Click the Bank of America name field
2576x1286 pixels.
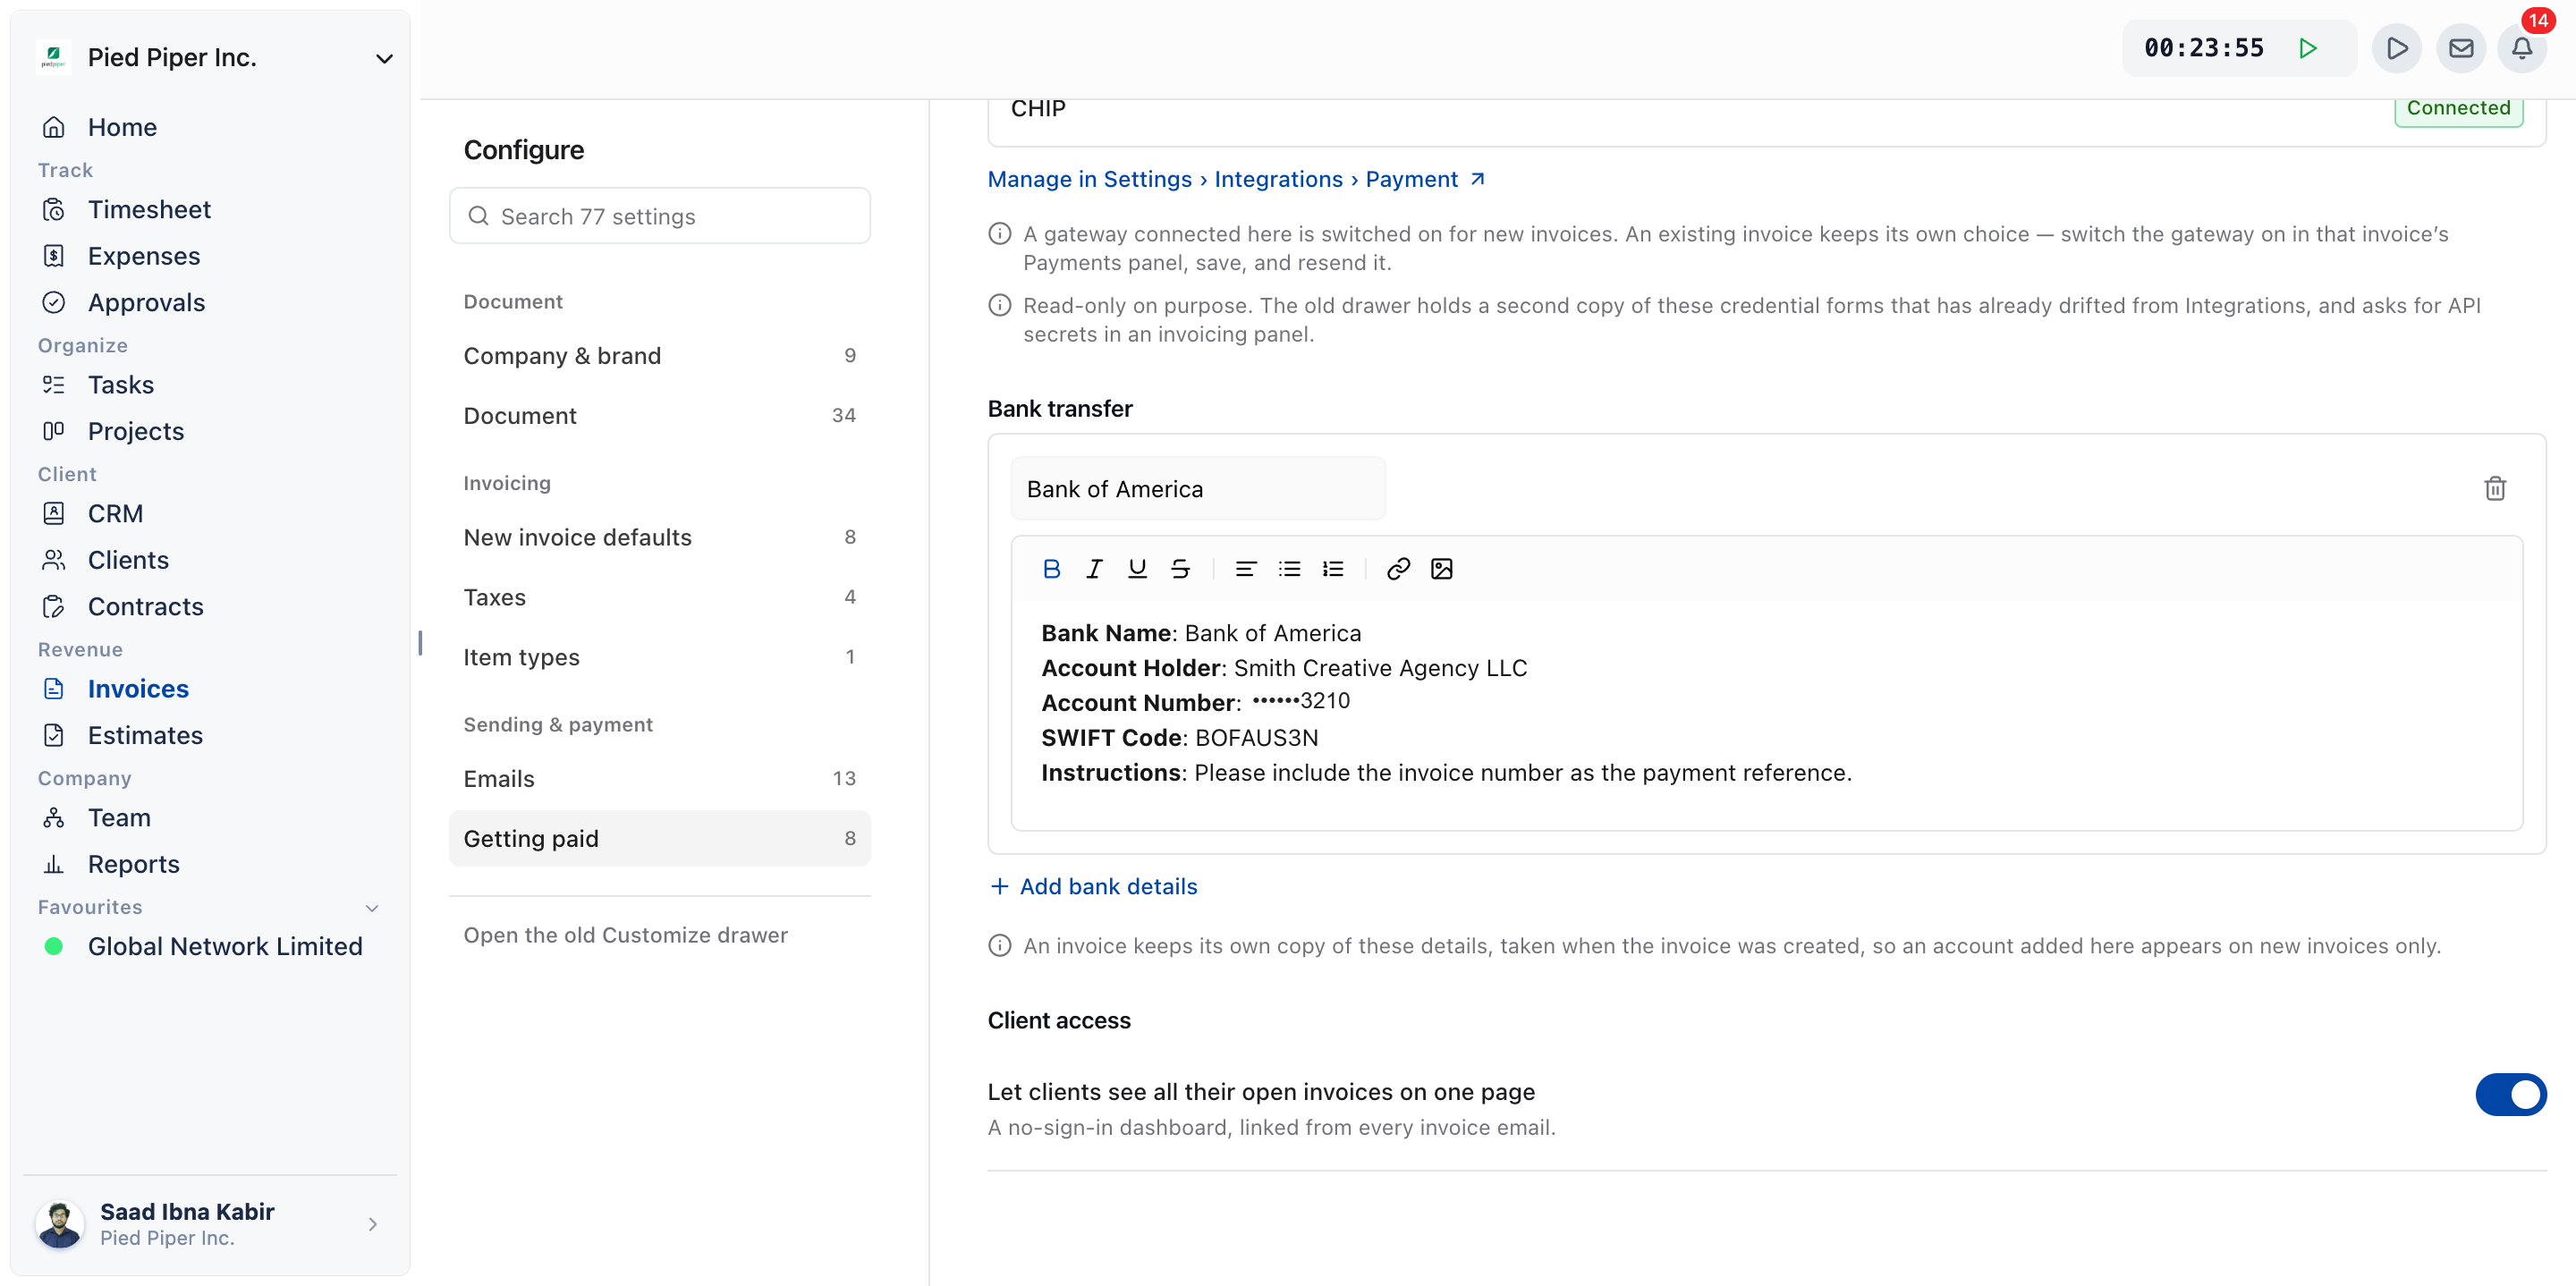1198,489
